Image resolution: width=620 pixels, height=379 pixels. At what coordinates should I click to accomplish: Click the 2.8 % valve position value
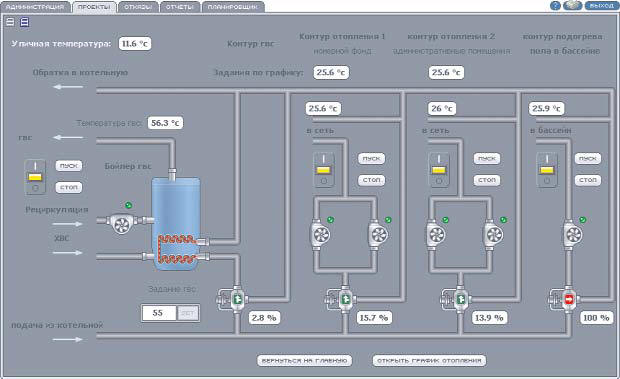[x=264, y=318]
